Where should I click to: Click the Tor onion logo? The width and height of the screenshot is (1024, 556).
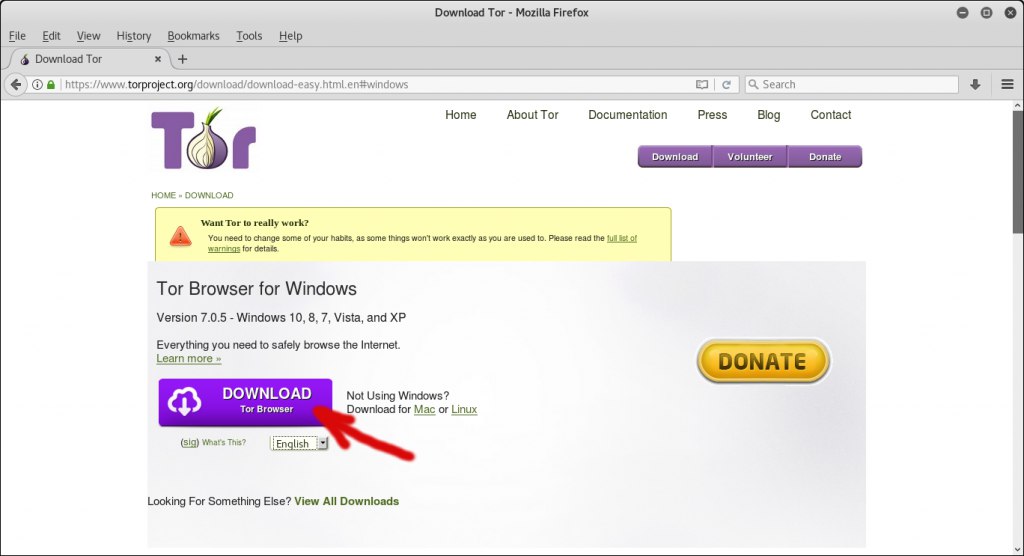tap(204, 139)
